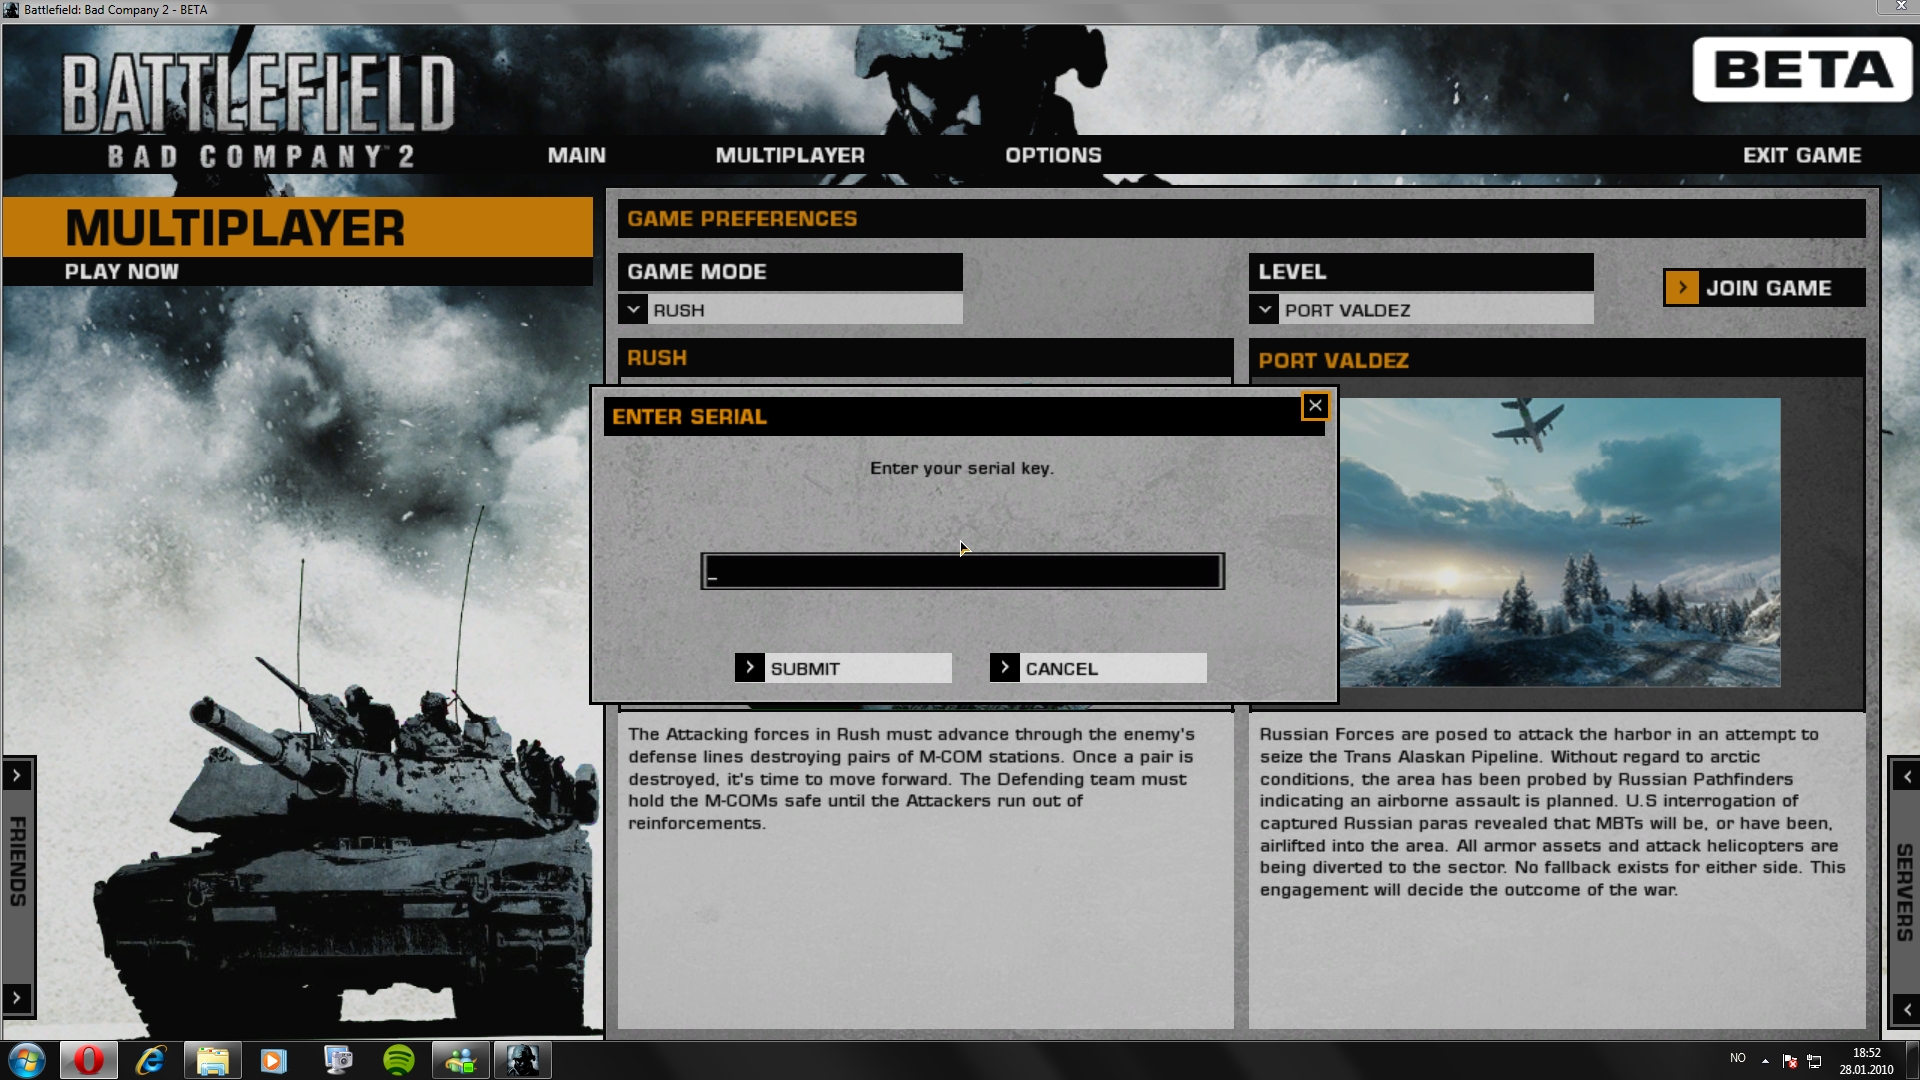Open Spotify from the taskbar
The height and width of the screenshot is (1080, 1920).
(399, 1060)
